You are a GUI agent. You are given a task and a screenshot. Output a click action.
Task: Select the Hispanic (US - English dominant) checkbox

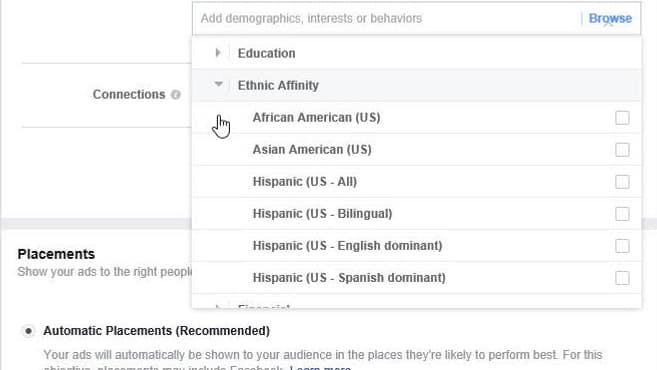pyautogui.click(x=622, y=246)
